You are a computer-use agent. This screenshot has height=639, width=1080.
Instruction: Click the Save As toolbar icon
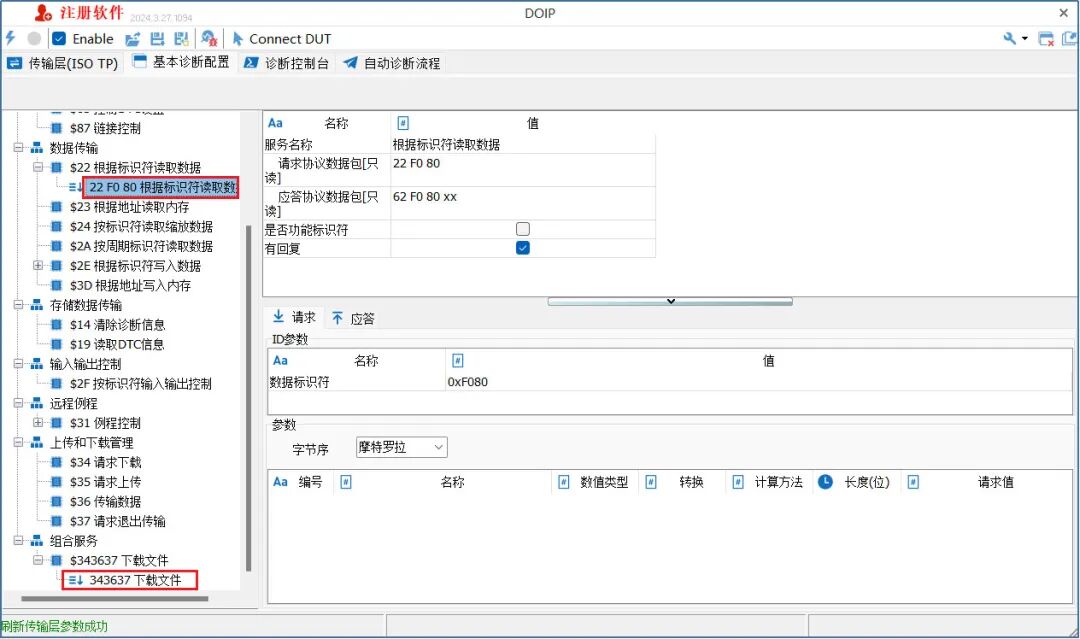pos(182,38)
